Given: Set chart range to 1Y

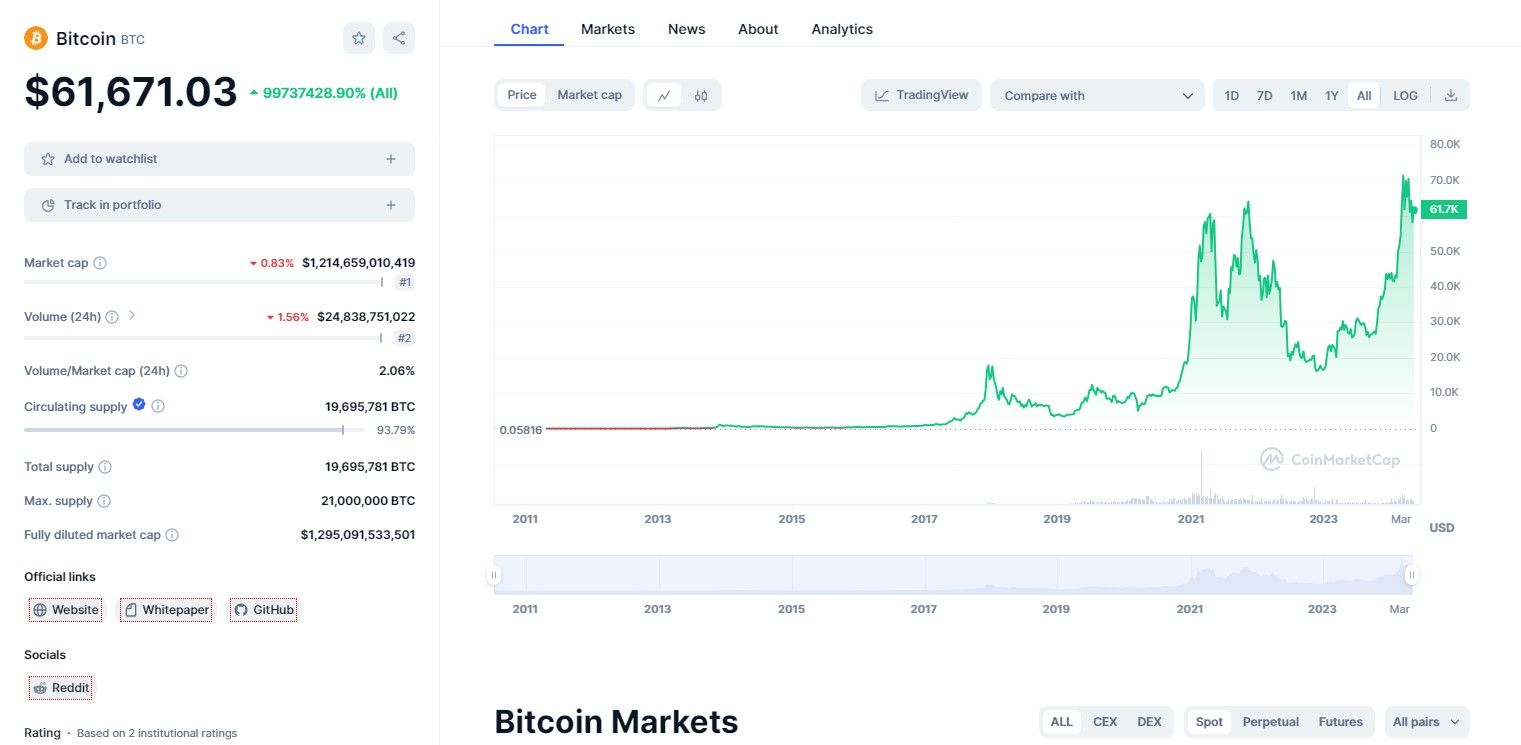Looking at the screenshot, I should (x=1332, y=95).
